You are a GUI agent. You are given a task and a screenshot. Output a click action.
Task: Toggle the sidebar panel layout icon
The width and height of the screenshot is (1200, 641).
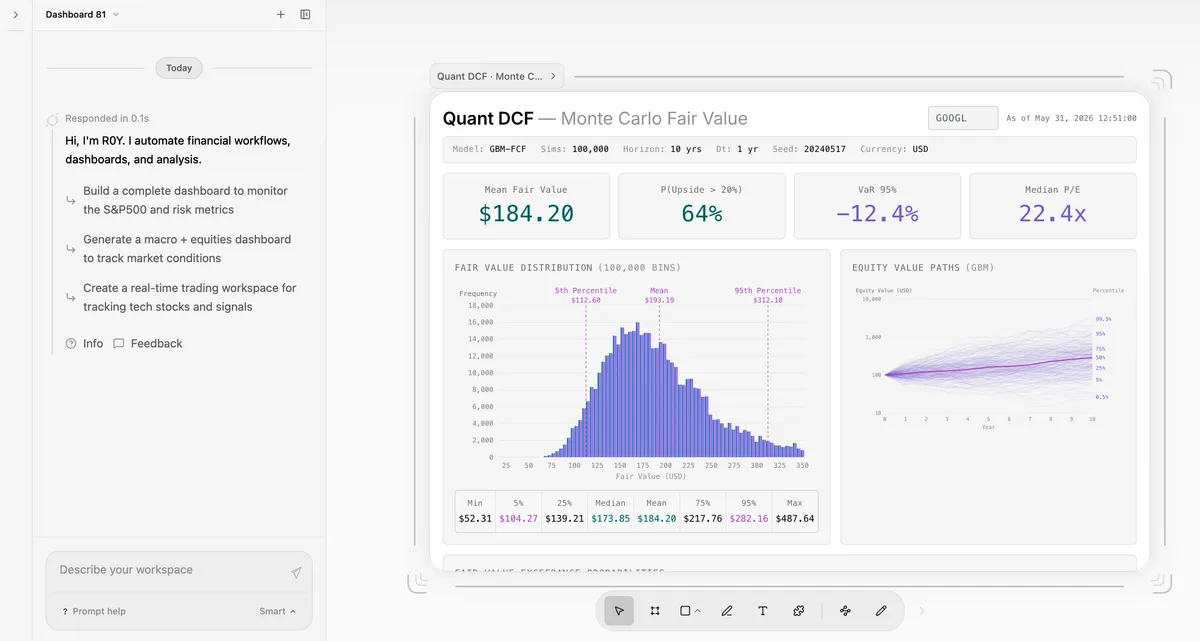[x=305, y=15]
